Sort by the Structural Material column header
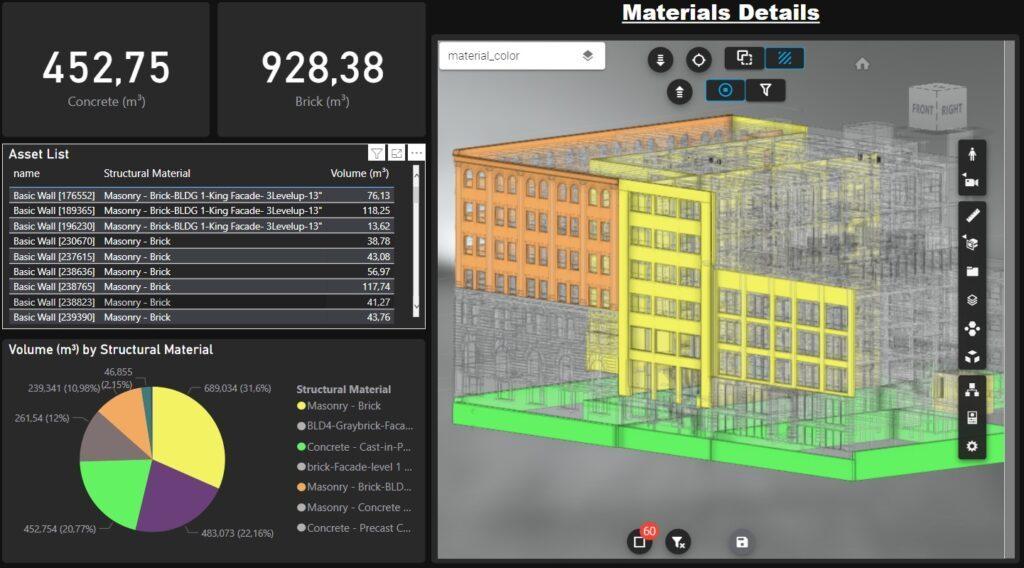 click(147, 173)
